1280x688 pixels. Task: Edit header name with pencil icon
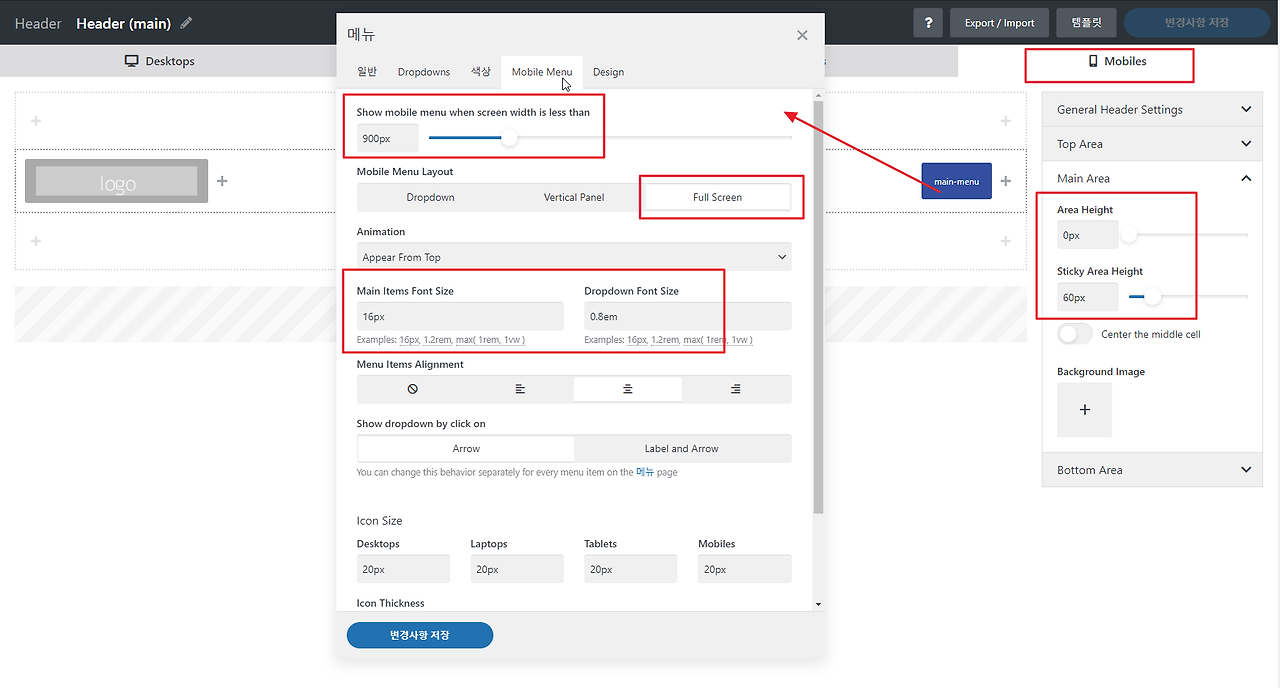(186, 23)
